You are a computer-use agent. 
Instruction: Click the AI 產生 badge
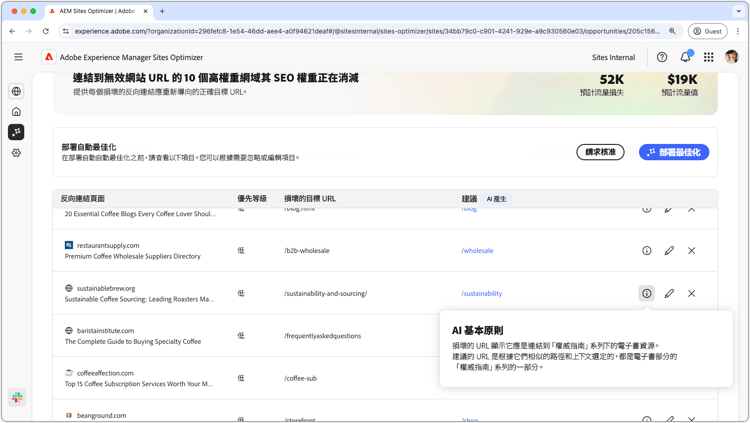pyautogui.click(x=496, y=199)
